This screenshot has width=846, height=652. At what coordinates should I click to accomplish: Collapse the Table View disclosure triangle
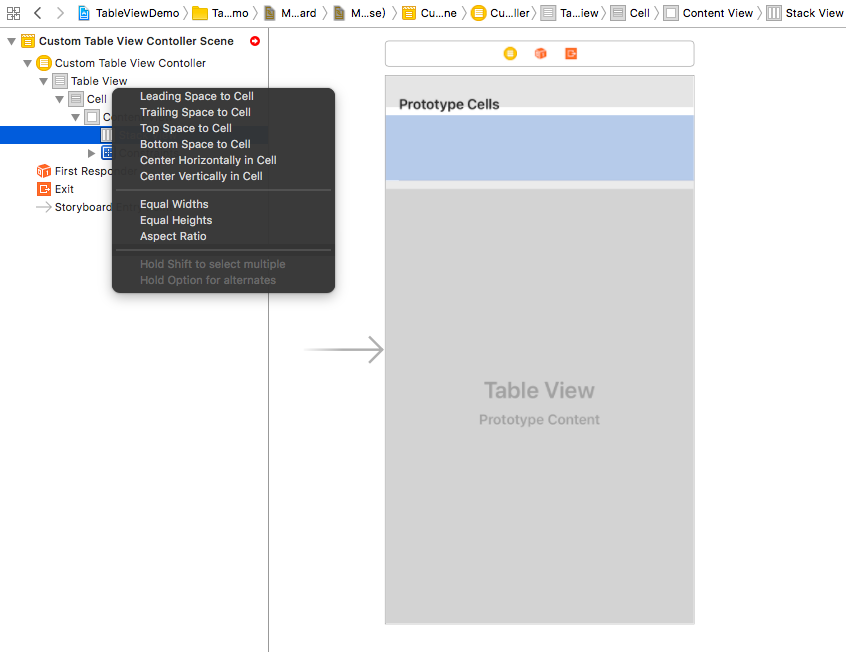44,81
